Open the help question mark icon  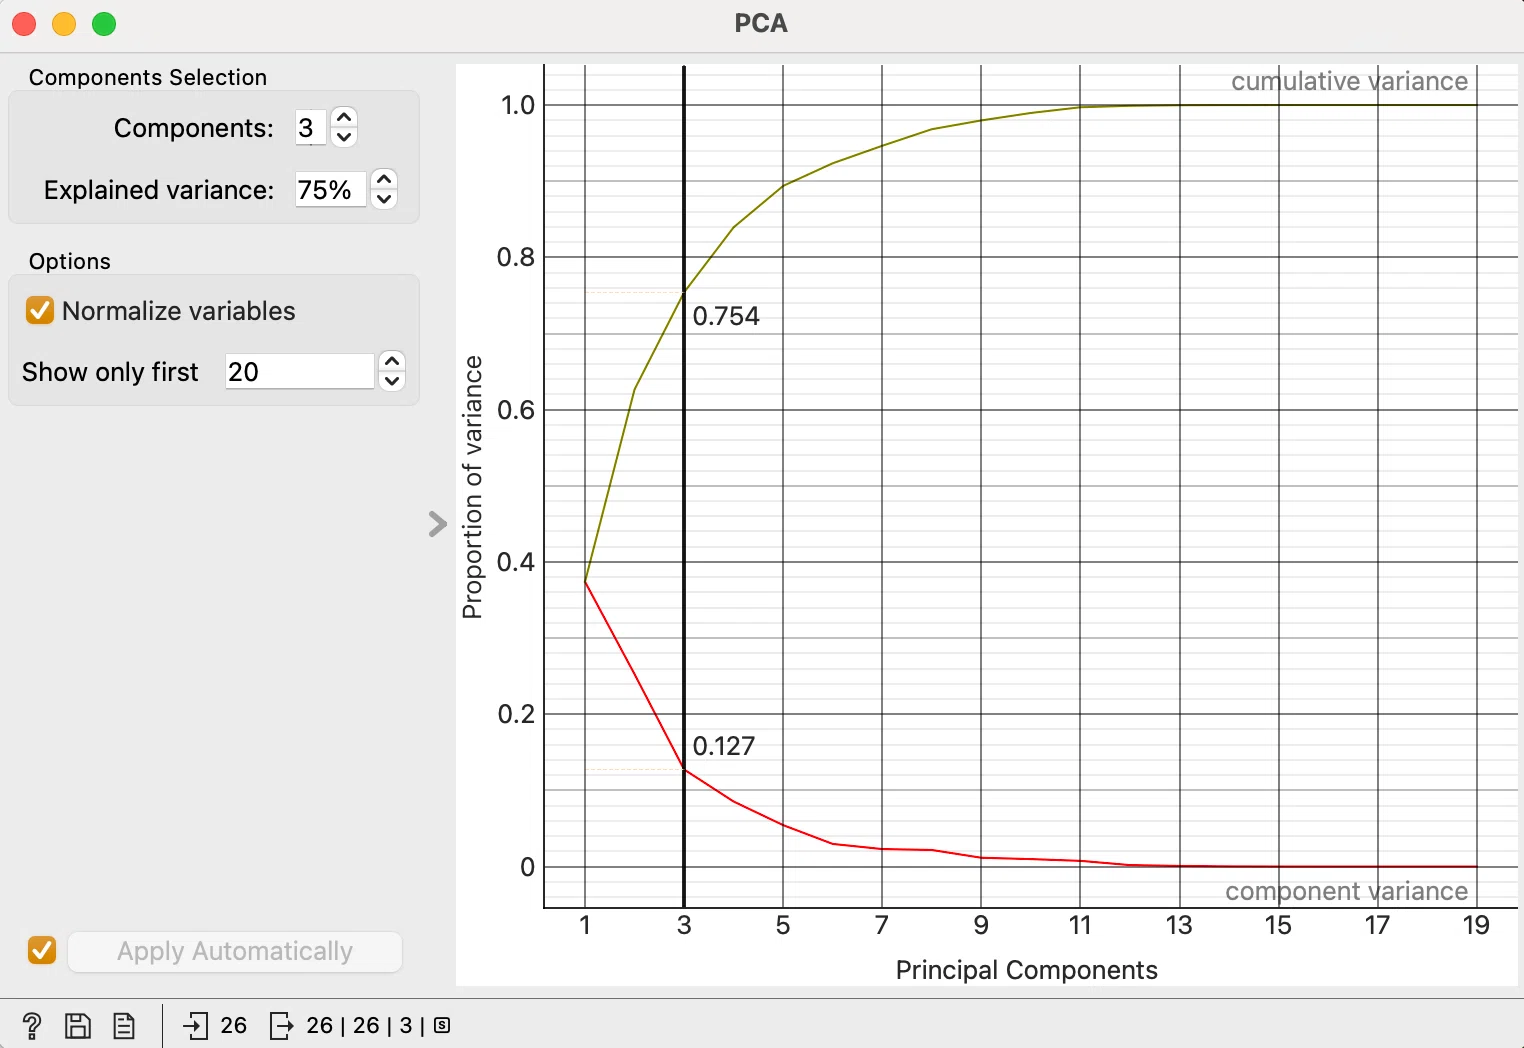[31, 1026]
